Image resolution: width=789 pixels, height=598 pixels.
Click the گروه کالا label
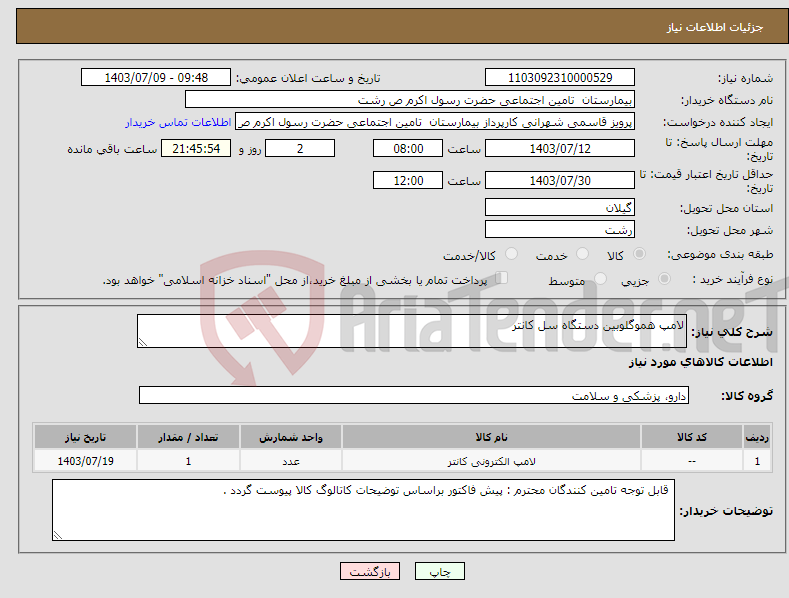point(747,396)
